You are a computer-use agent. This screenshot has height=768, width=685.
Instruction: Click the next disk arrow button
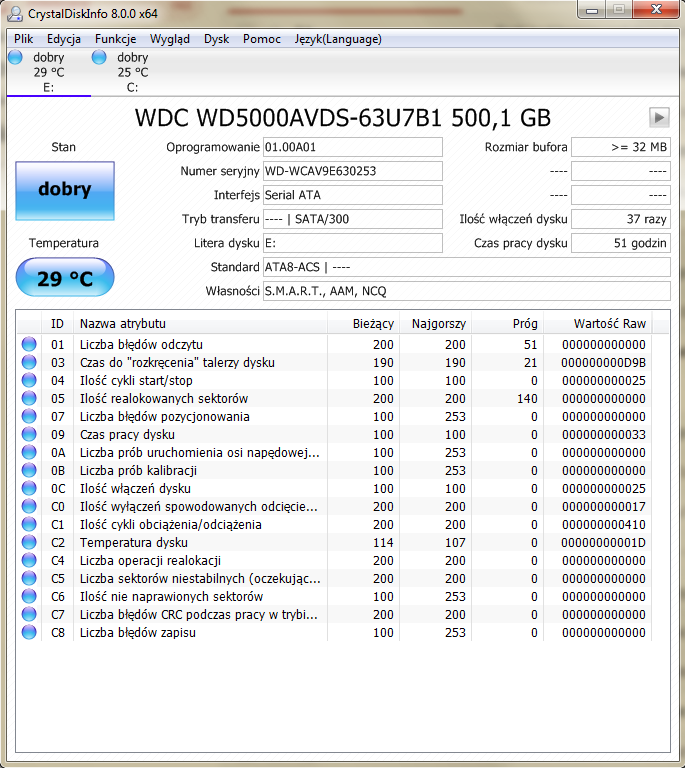click(x=659, y=118)
